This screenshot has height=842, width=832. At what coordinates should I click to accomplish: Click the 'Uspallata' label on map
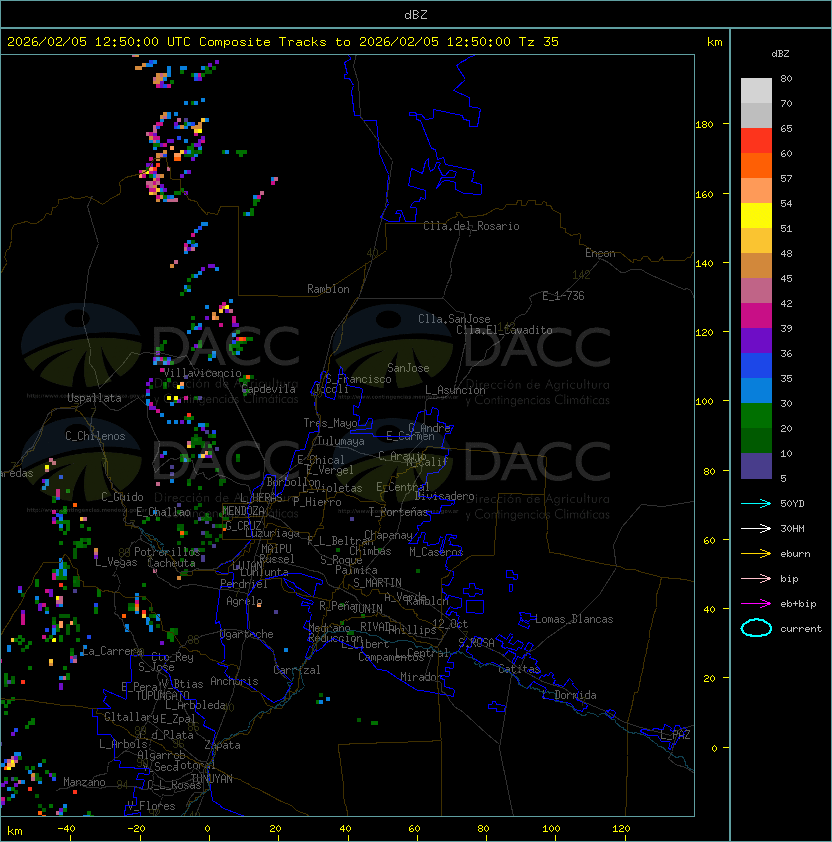tap(94, 398)
